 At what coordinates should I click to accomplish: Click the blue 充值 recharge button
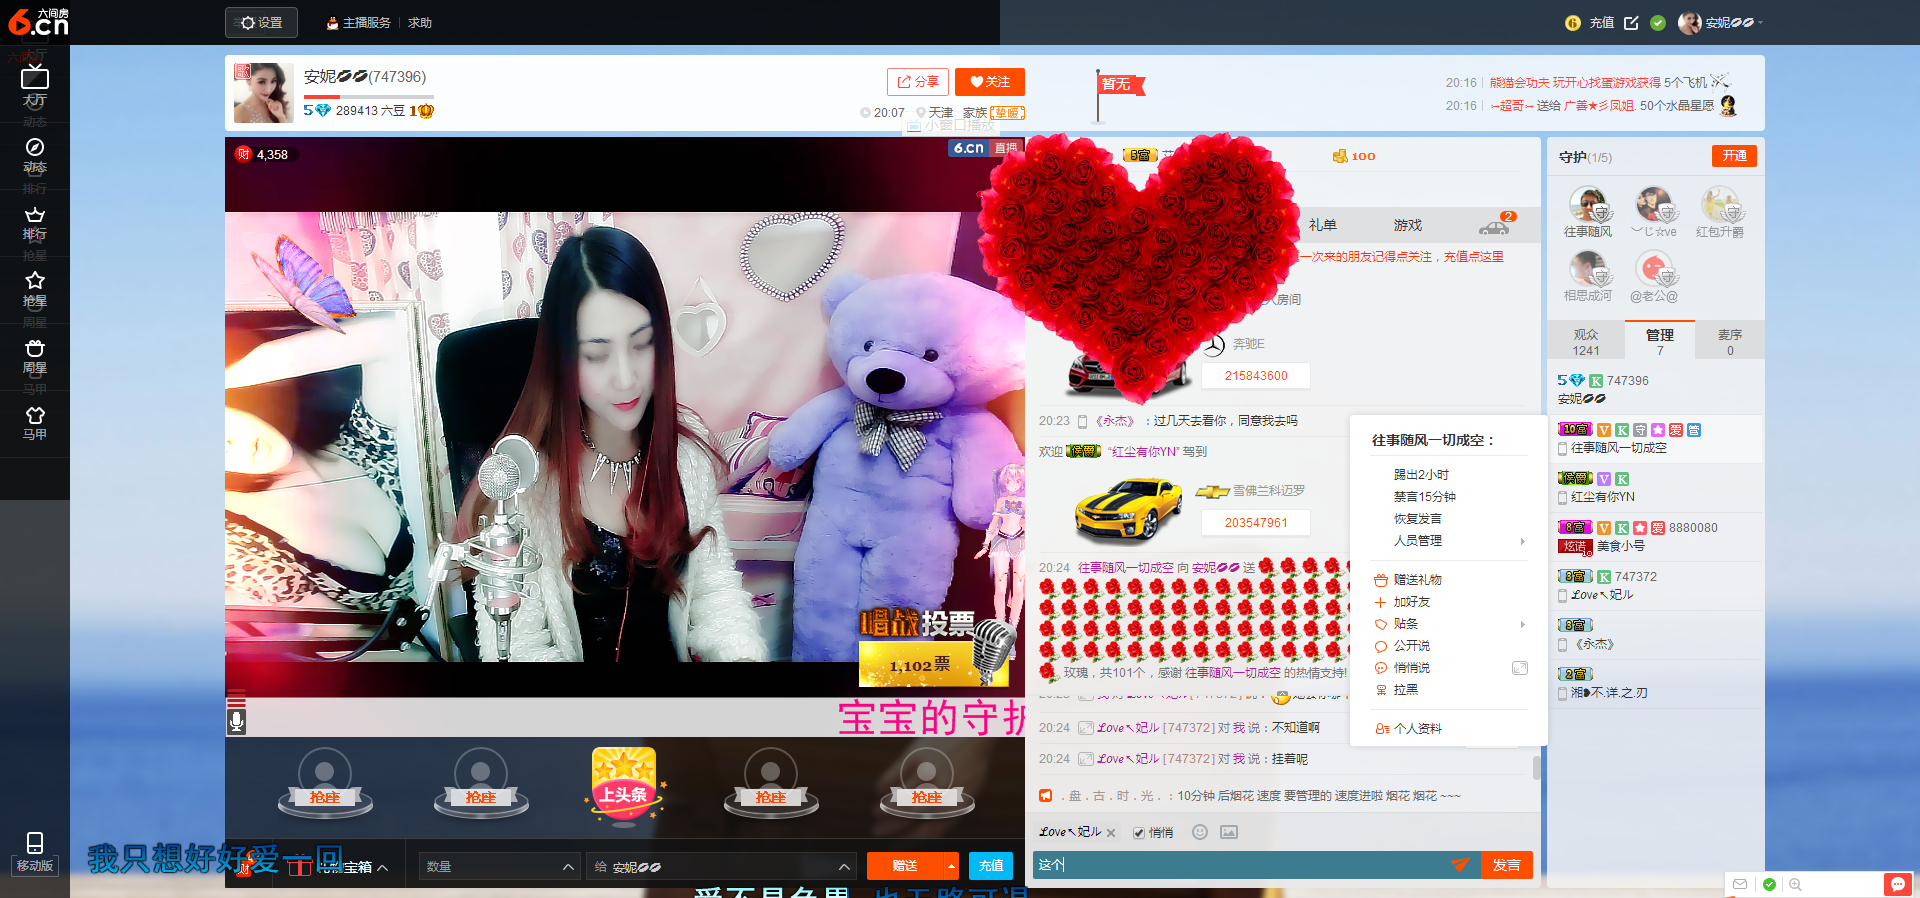(x=991, y=865)
